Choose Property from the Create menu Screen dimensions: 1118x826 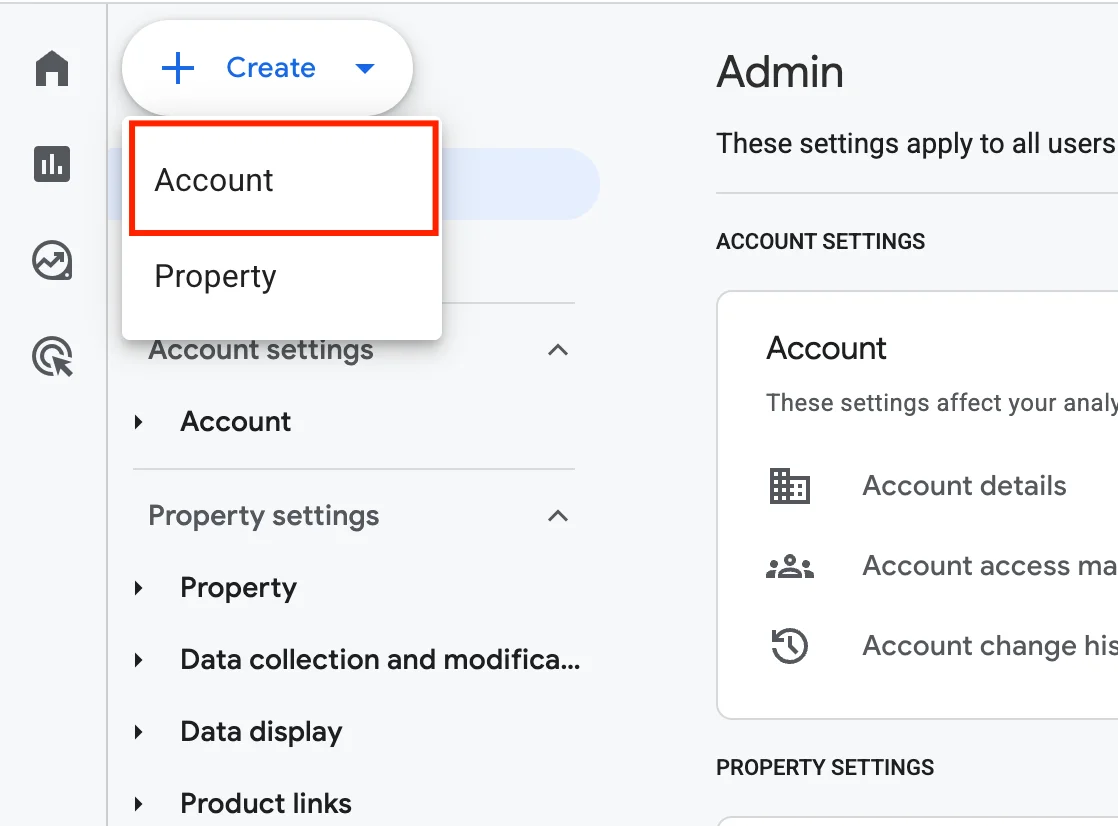coord(282,276)
